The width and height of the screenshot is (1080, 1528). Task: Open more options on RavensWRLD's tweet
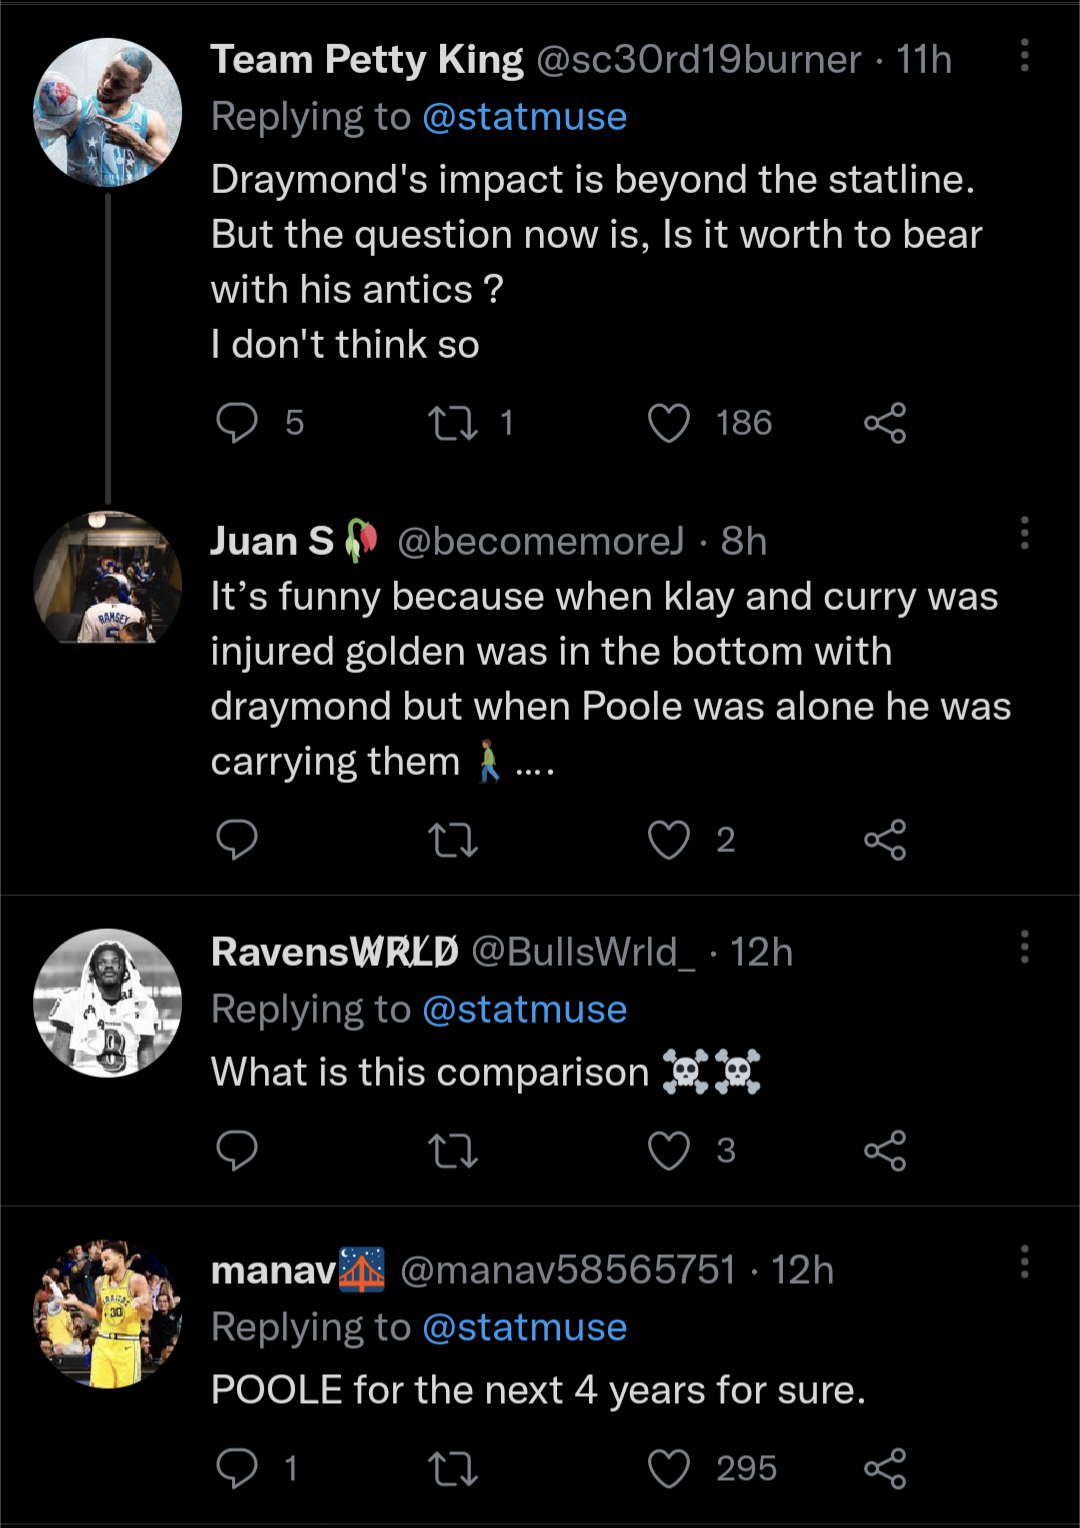(x=1024, y=946)
